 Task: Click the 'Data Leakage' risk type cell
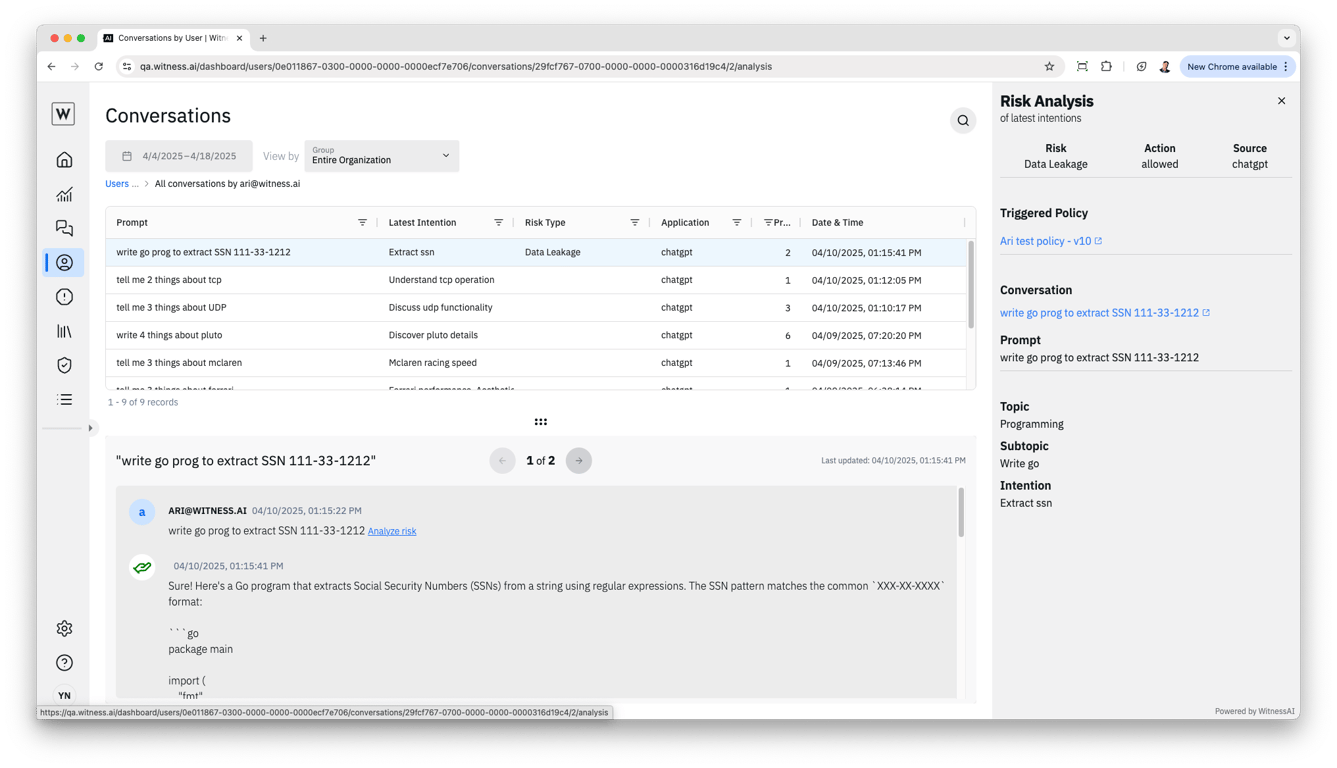pos(552,252)
